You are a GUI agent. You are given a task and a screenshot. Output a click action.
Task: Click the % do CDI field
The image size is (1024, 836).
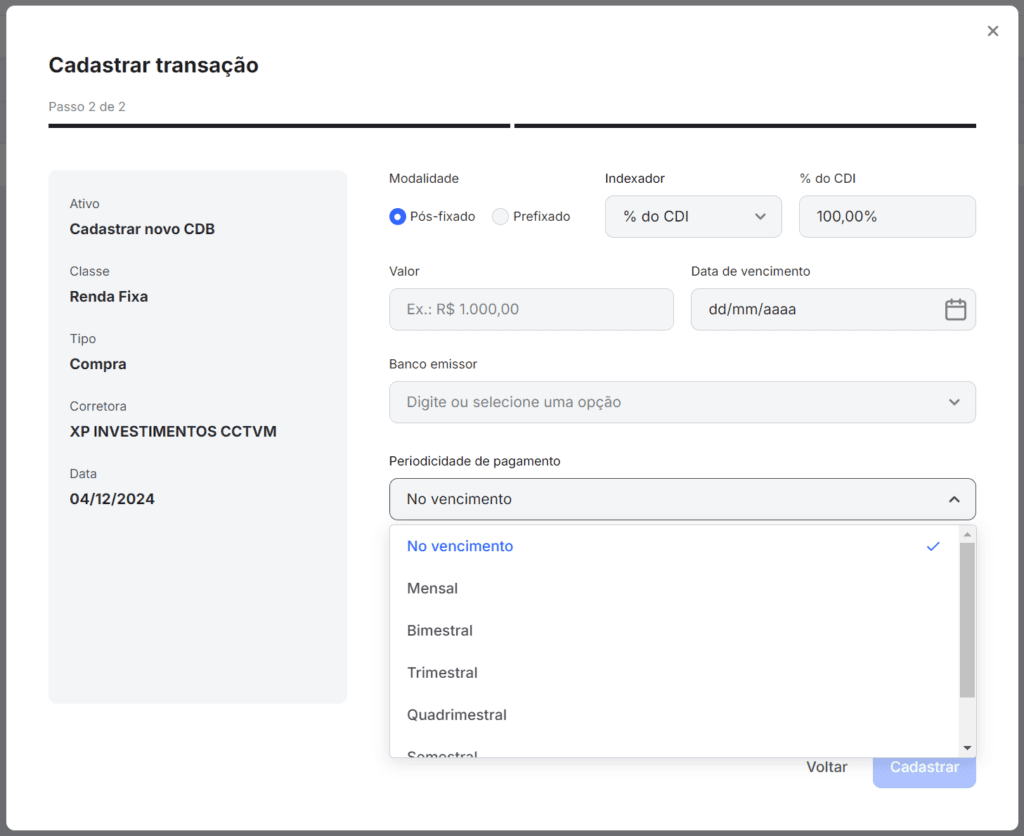click(x=887, y=217)
